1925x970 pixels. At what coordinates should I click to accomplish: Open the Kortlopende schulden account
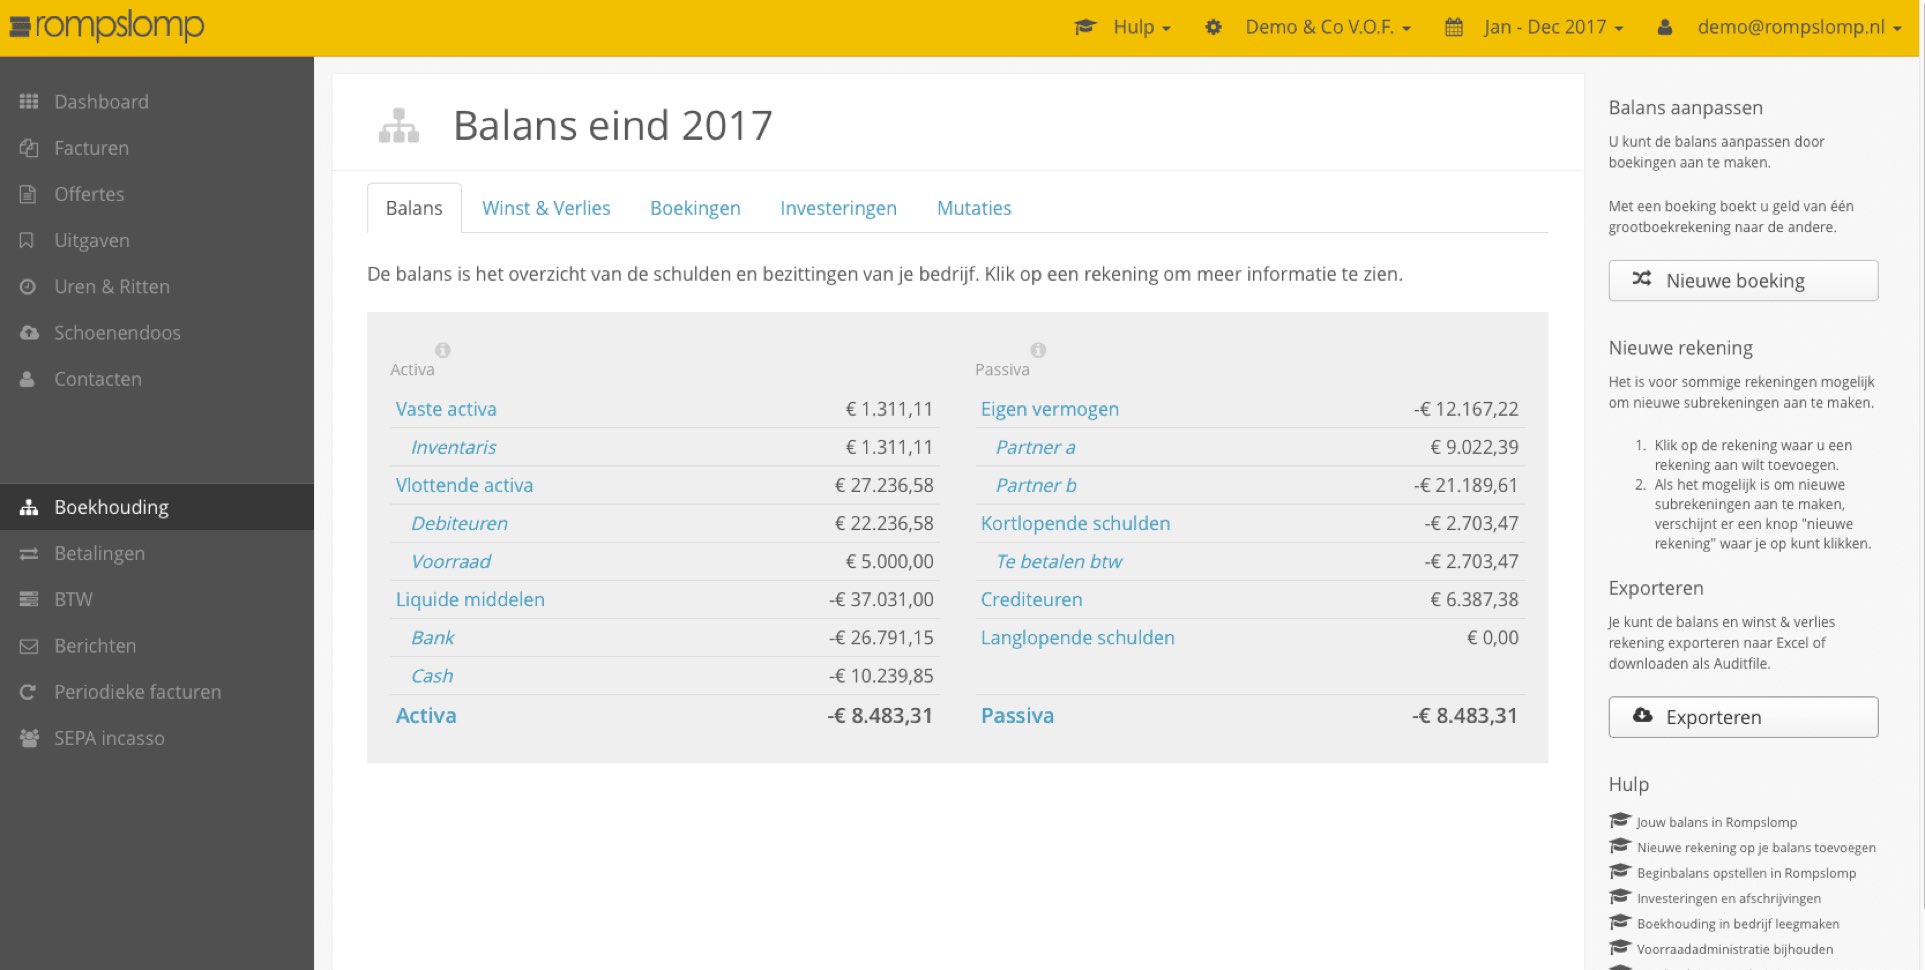(x=1075, y=523)
